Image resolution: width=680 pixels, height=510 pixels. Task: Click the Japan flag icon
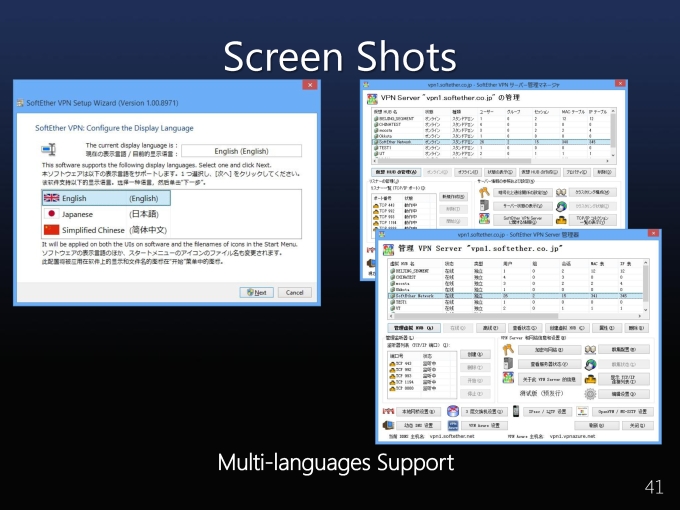(x=52, y=213)
